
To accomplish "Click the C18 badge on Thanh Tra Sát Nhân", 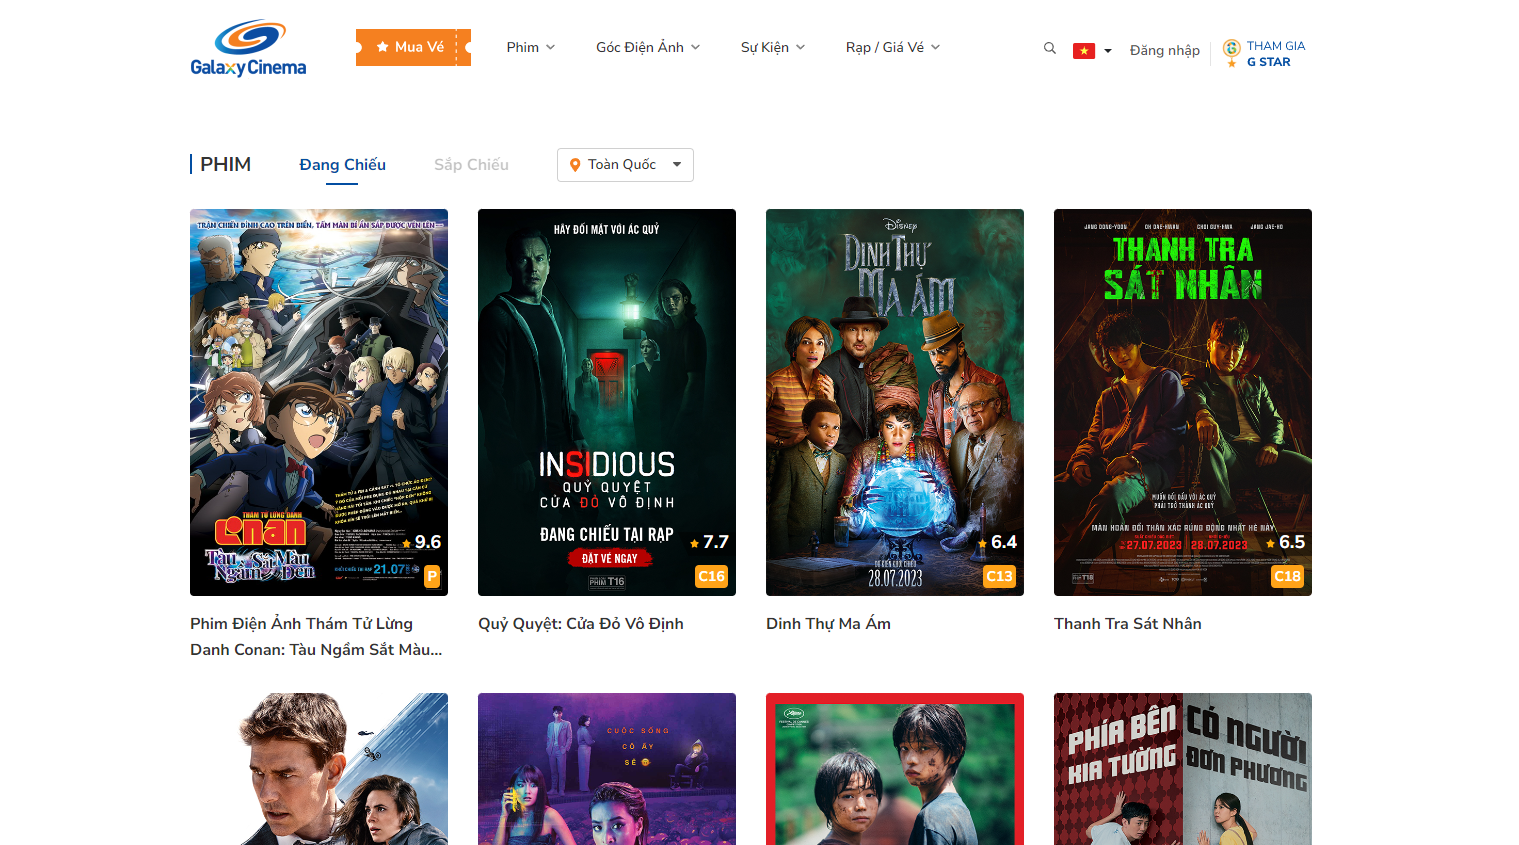I will click(x=1287, y=576).
